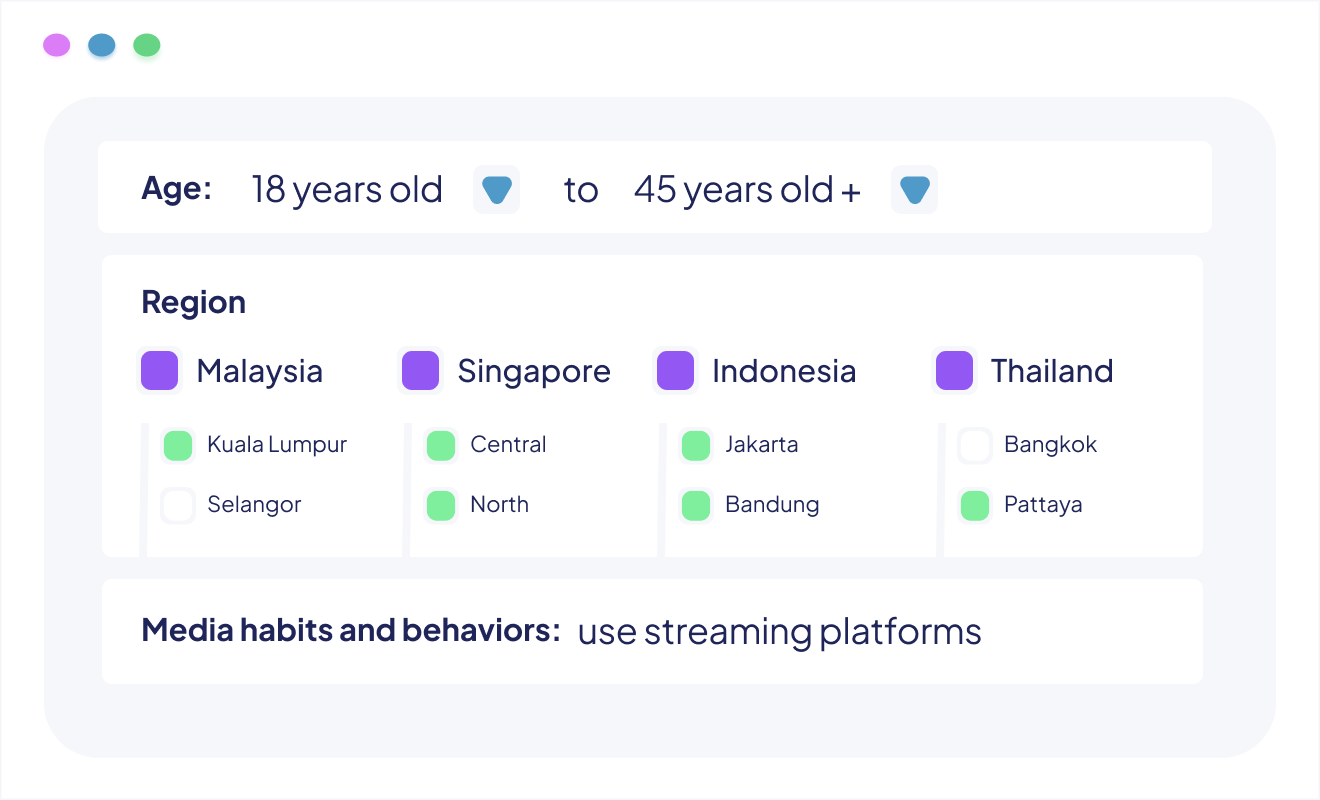Toggle the North checkbox

point(441,505)
